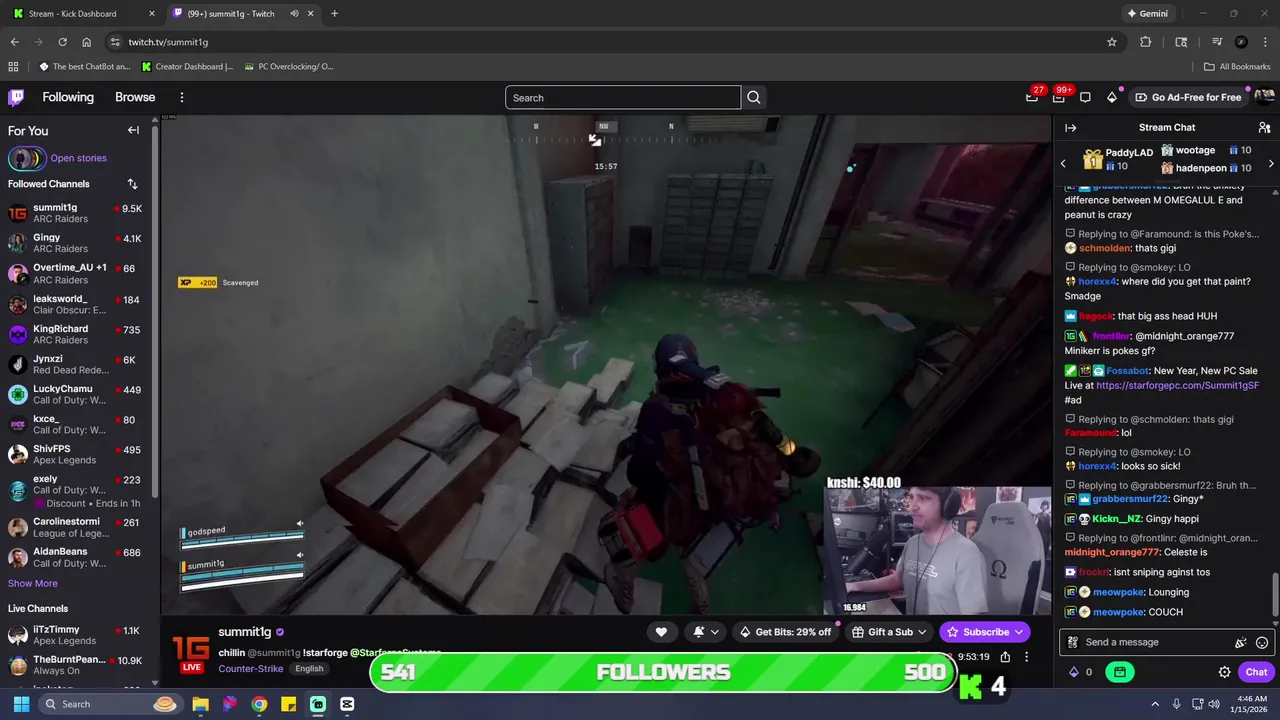Click the search magnifier button

click(x=754, y=97)
